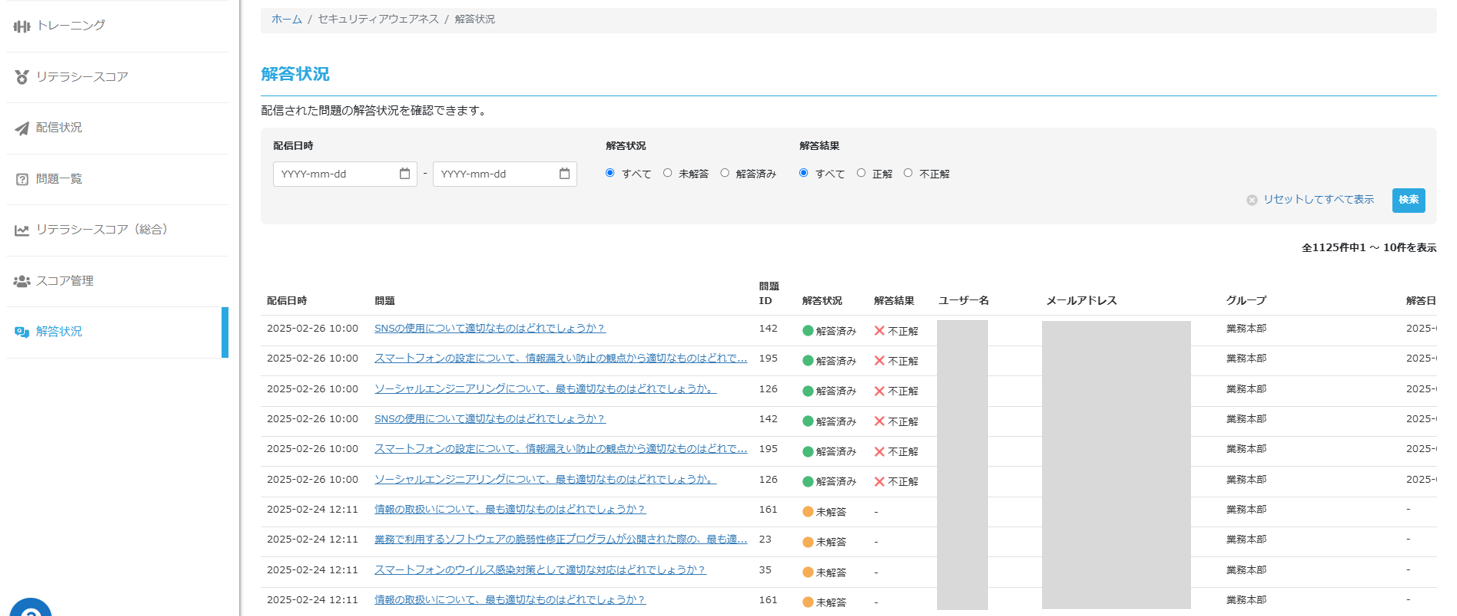
Task: Click the description 配信された問題の解答状況を確認できます。
Action: tap(374, 111)
